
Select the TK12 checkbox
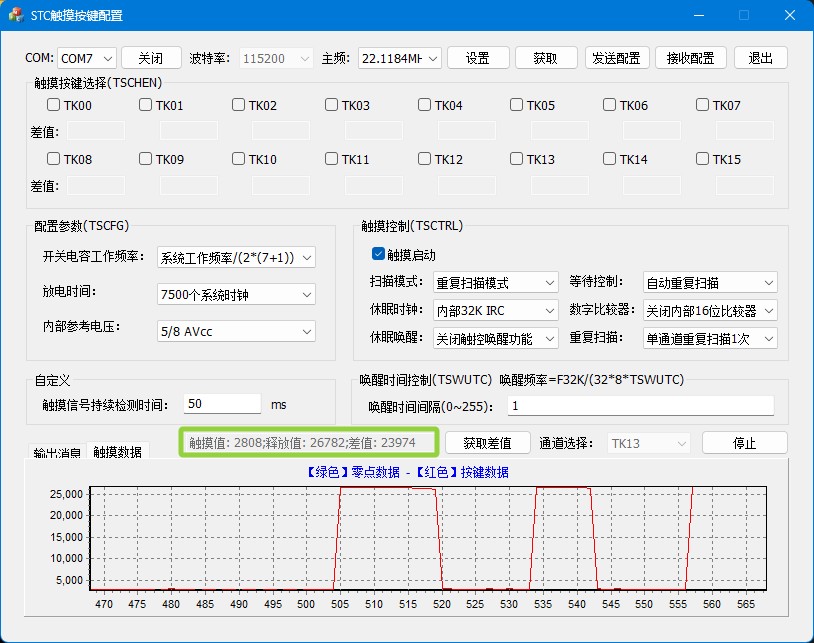[x=424, y=159]
